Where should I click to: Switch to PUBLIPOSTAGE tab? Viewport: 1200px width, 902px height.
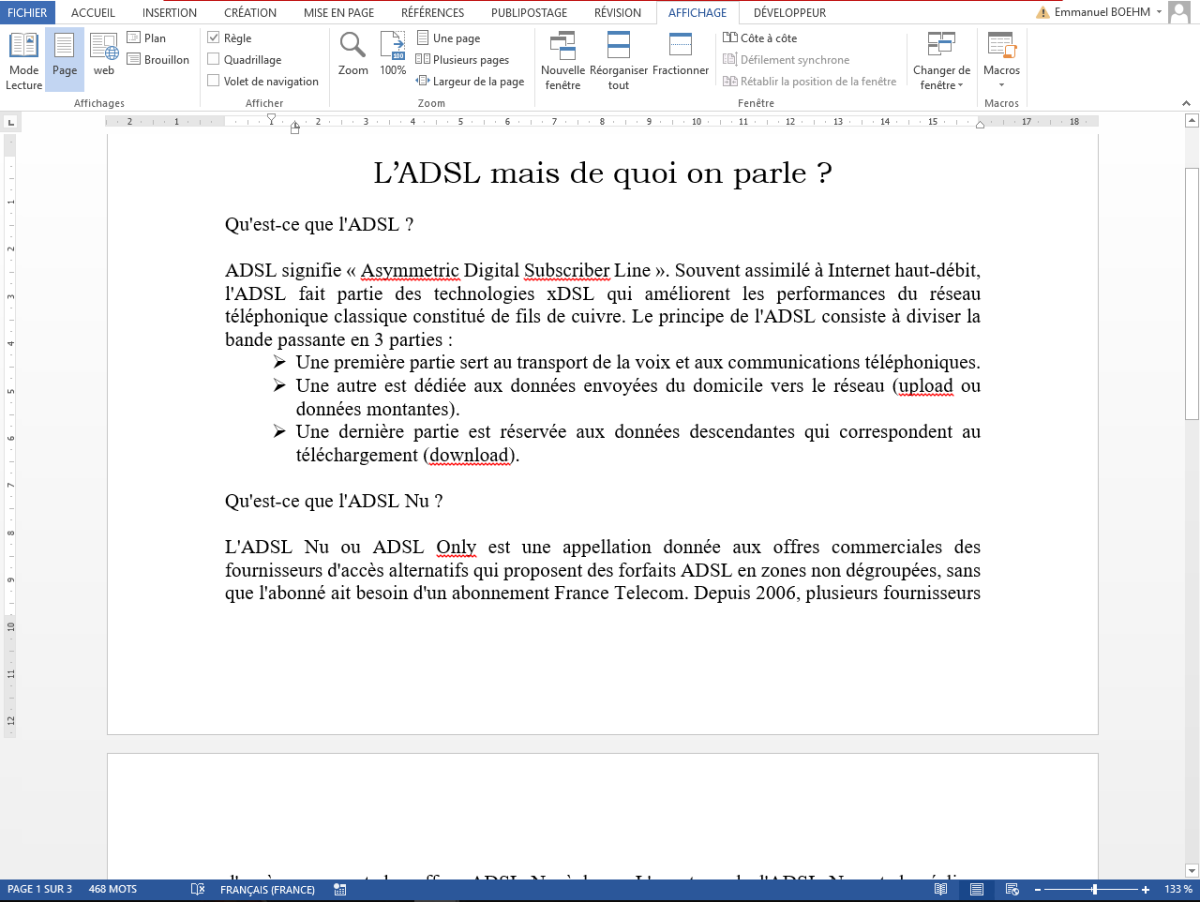coord(529,13)
